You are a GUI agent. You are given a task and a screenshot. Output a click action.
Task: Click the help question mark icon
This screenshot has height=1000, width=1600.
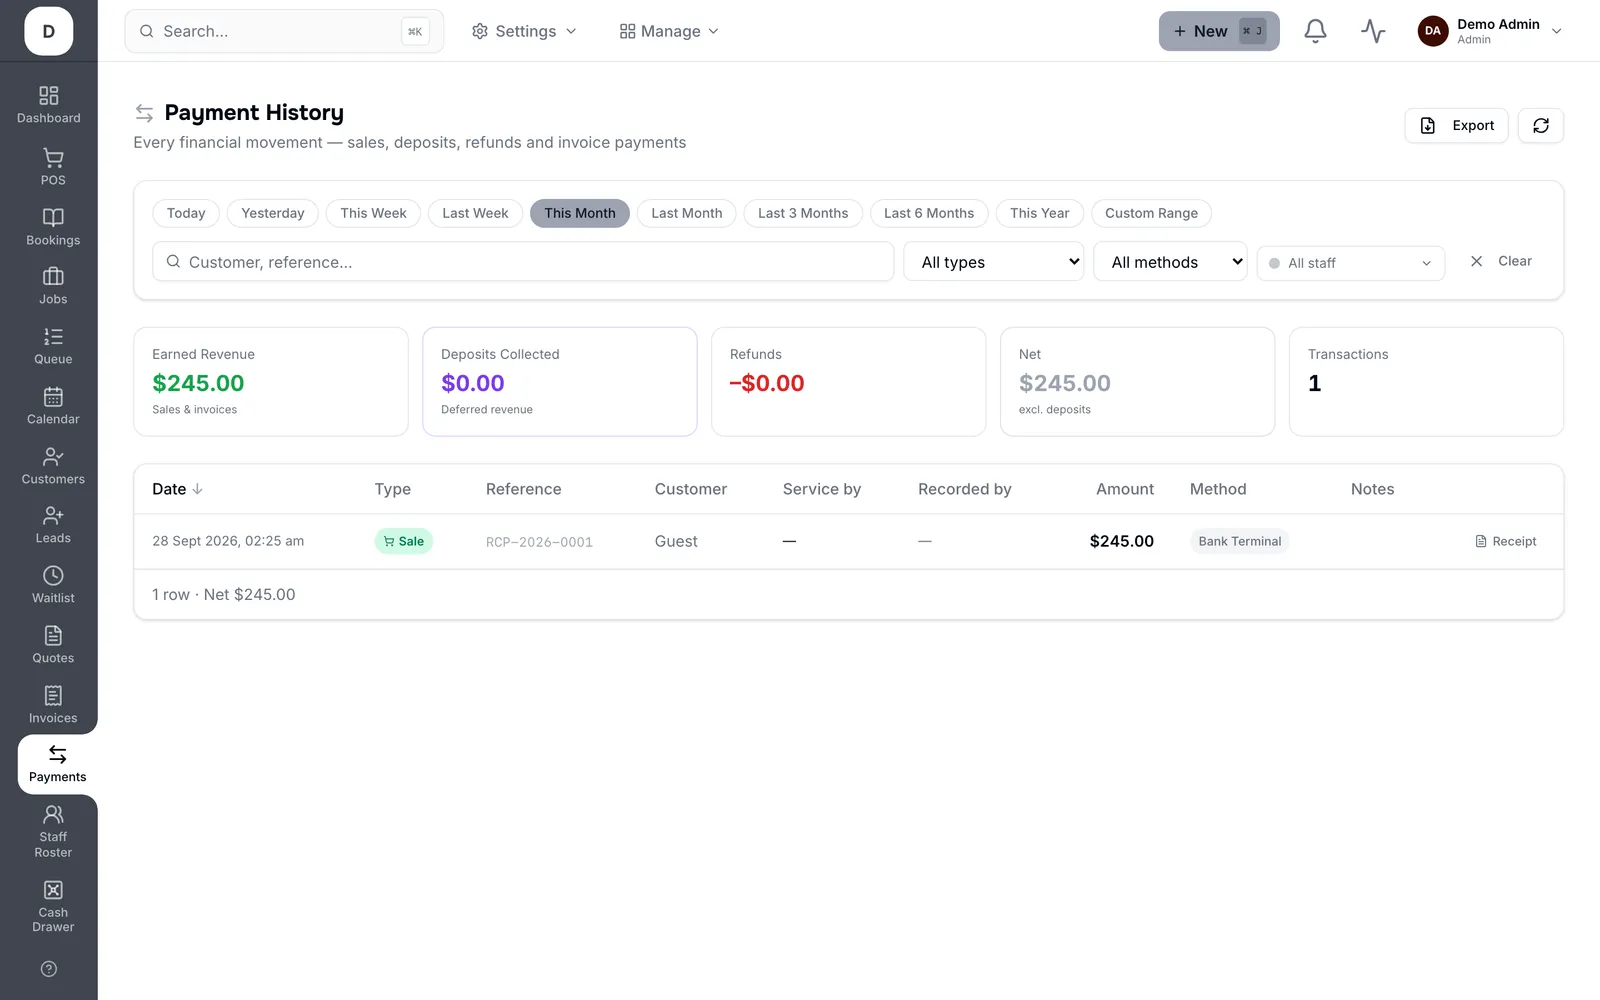[49, 969]
